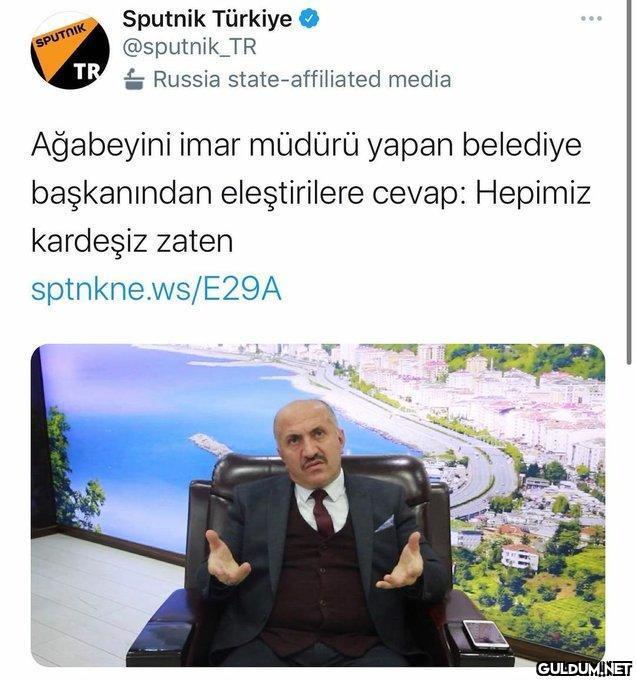This screenshot has width=636, height=680.
Task: Click the GULDUM.NET watermark
Action: point(584,668)
